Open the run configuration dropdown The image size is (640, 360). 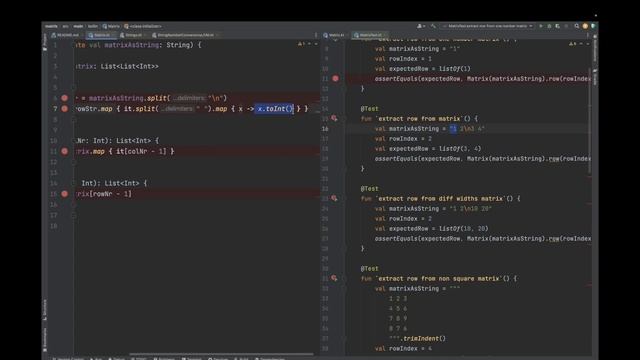pos(487,26)
